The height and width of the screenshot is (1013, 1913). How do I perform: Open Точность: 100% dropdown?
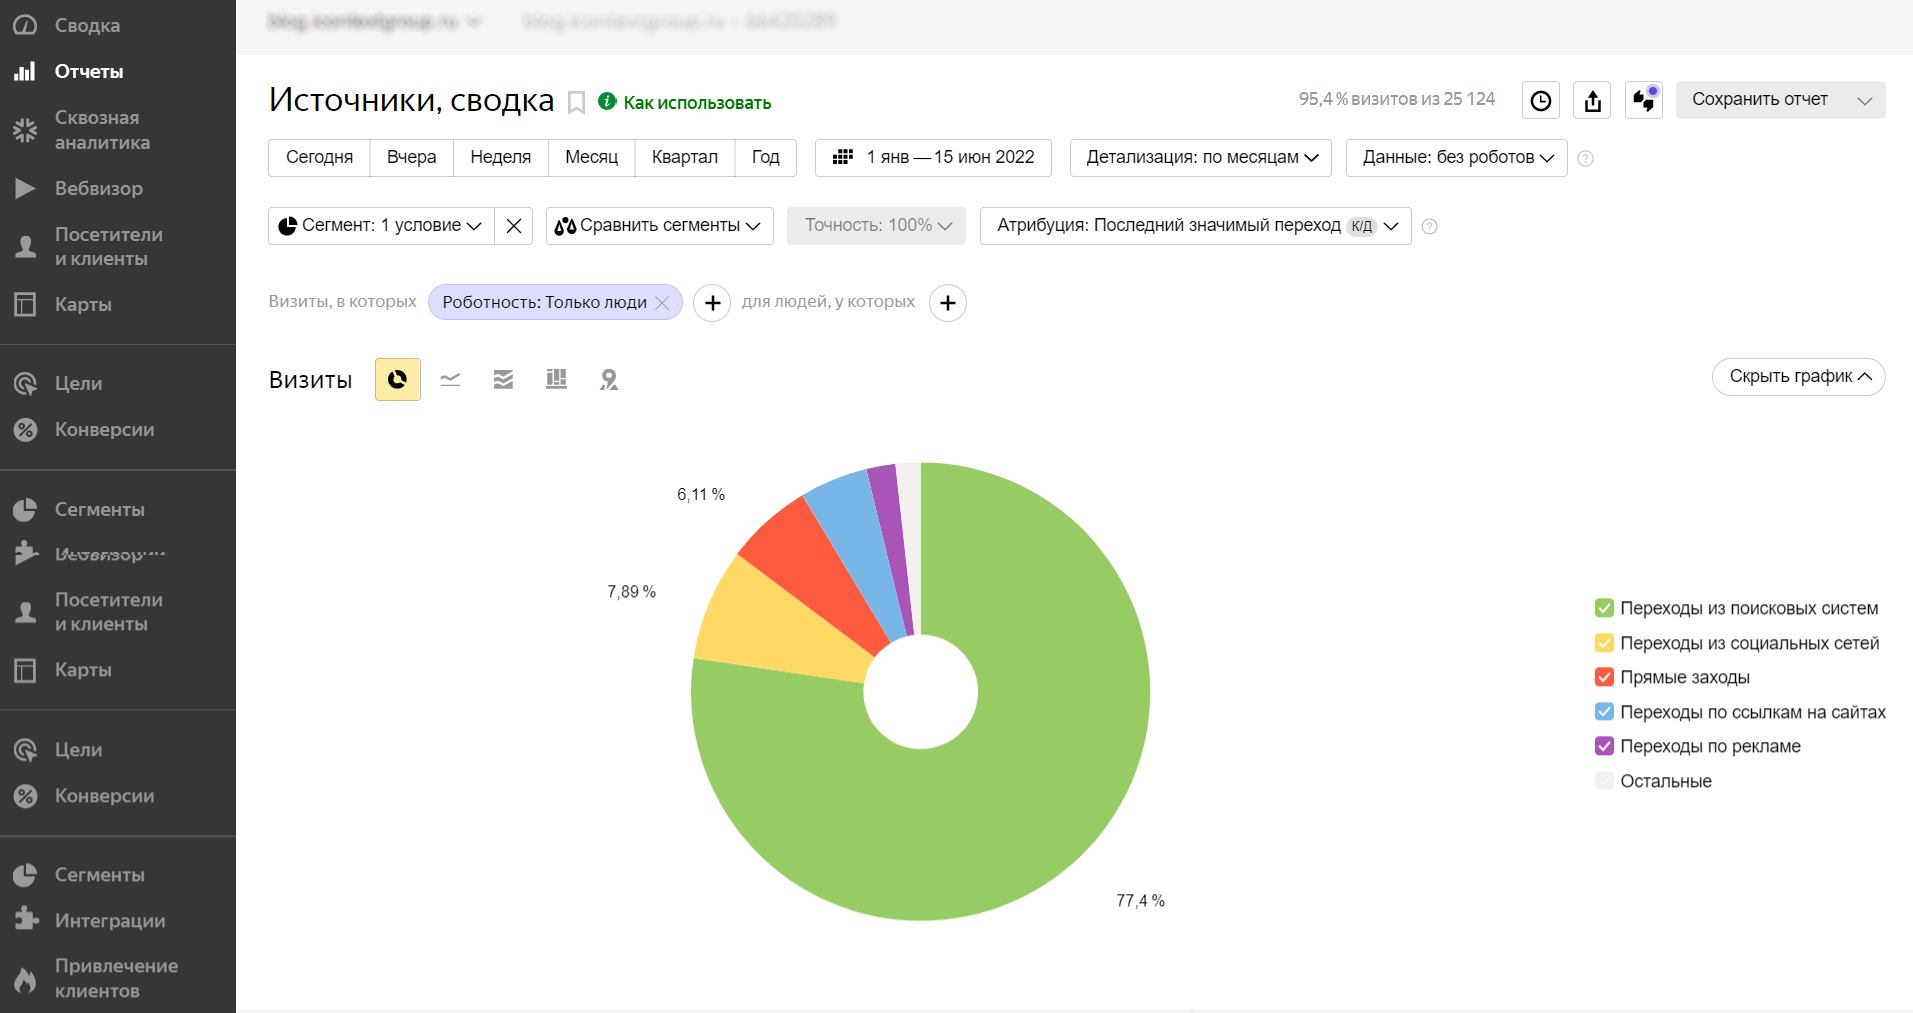876,225
